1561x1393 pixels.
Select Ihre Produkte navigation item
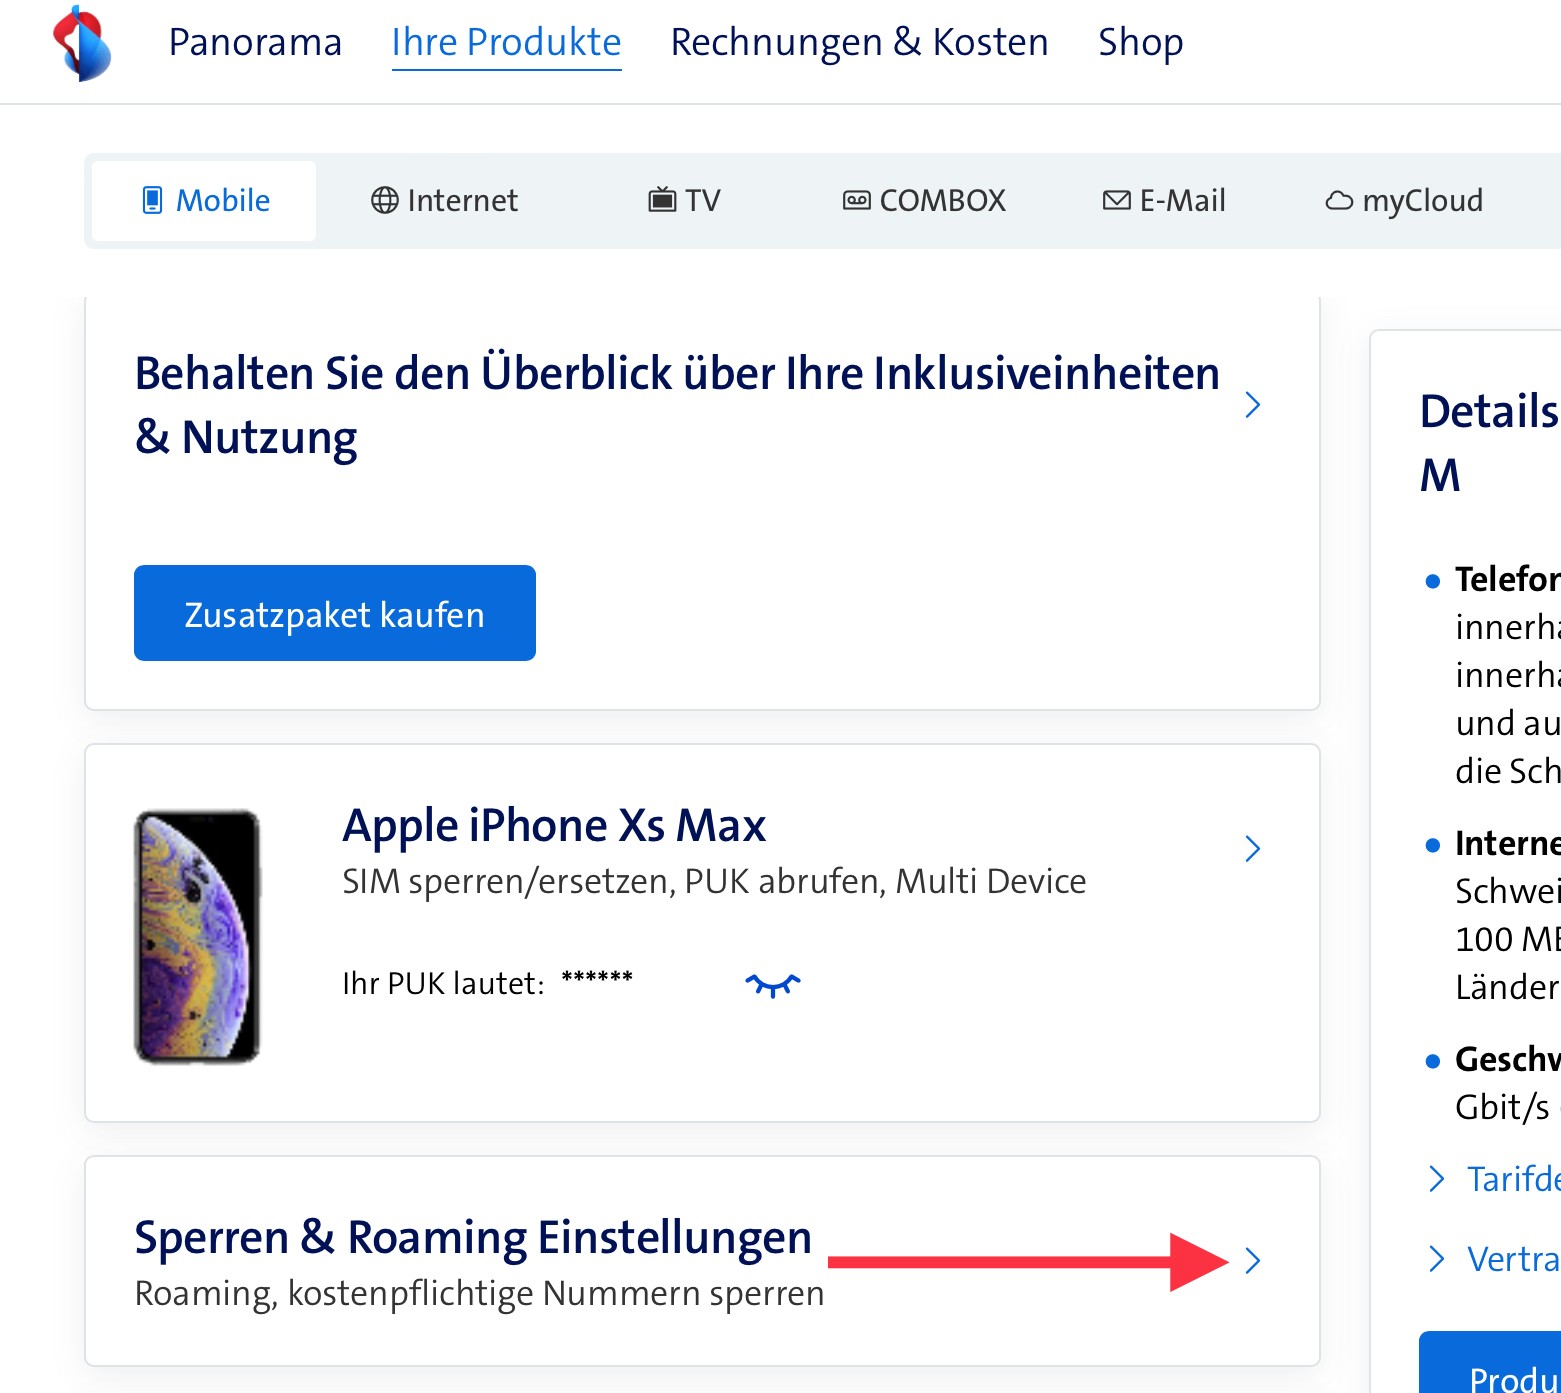(x=506, y=43)
